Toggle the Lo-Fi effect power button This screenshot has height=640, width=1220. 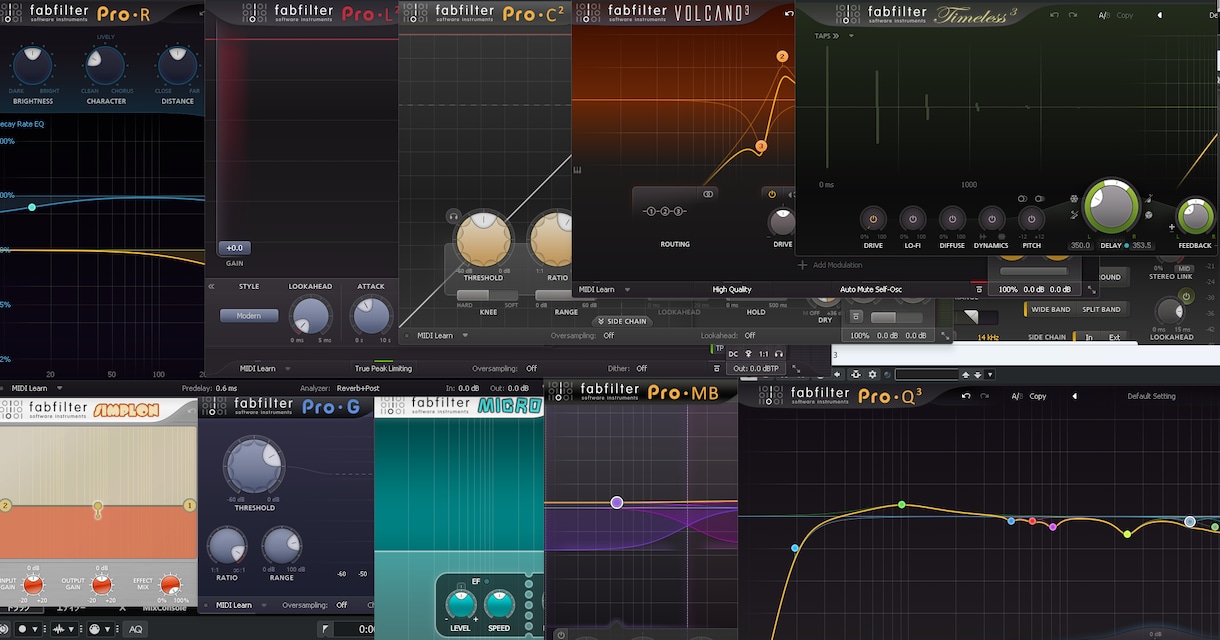[912, 219]
